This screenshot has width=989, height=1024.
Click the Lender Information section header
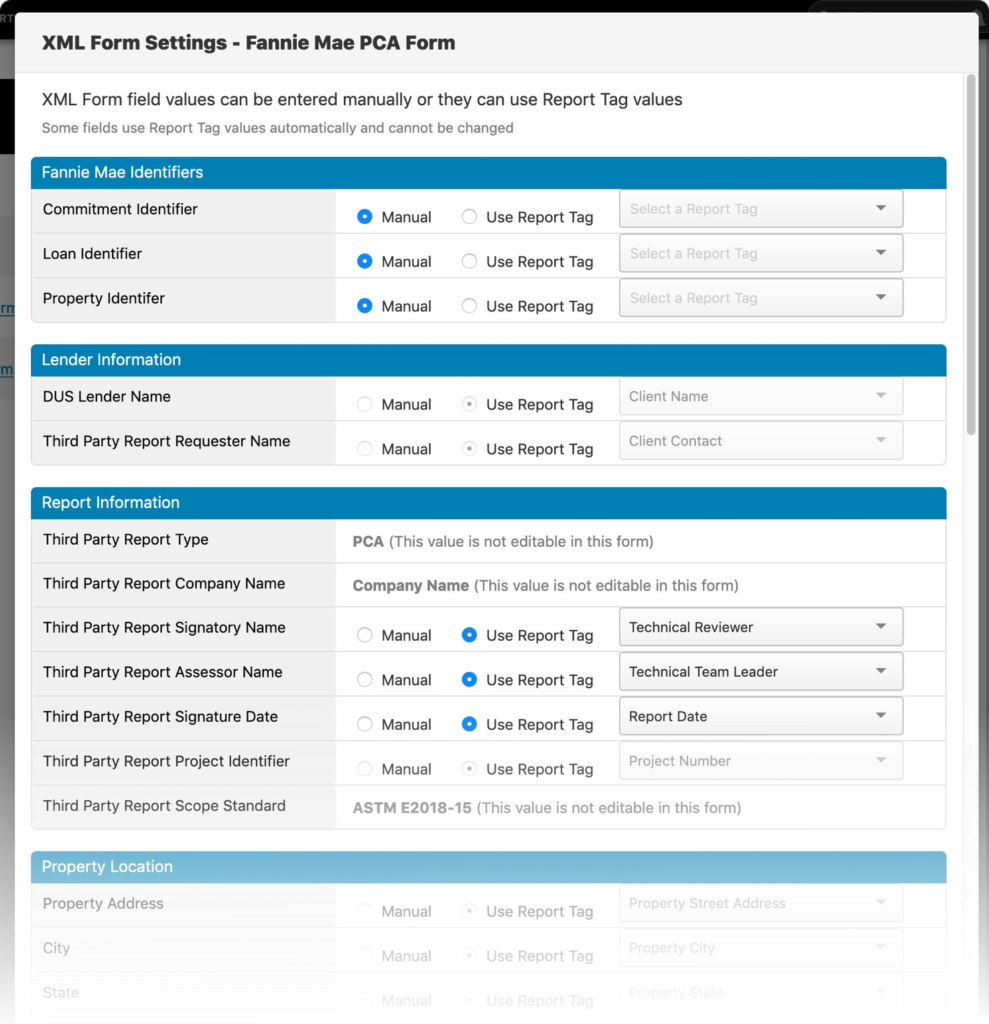point(489,360)
